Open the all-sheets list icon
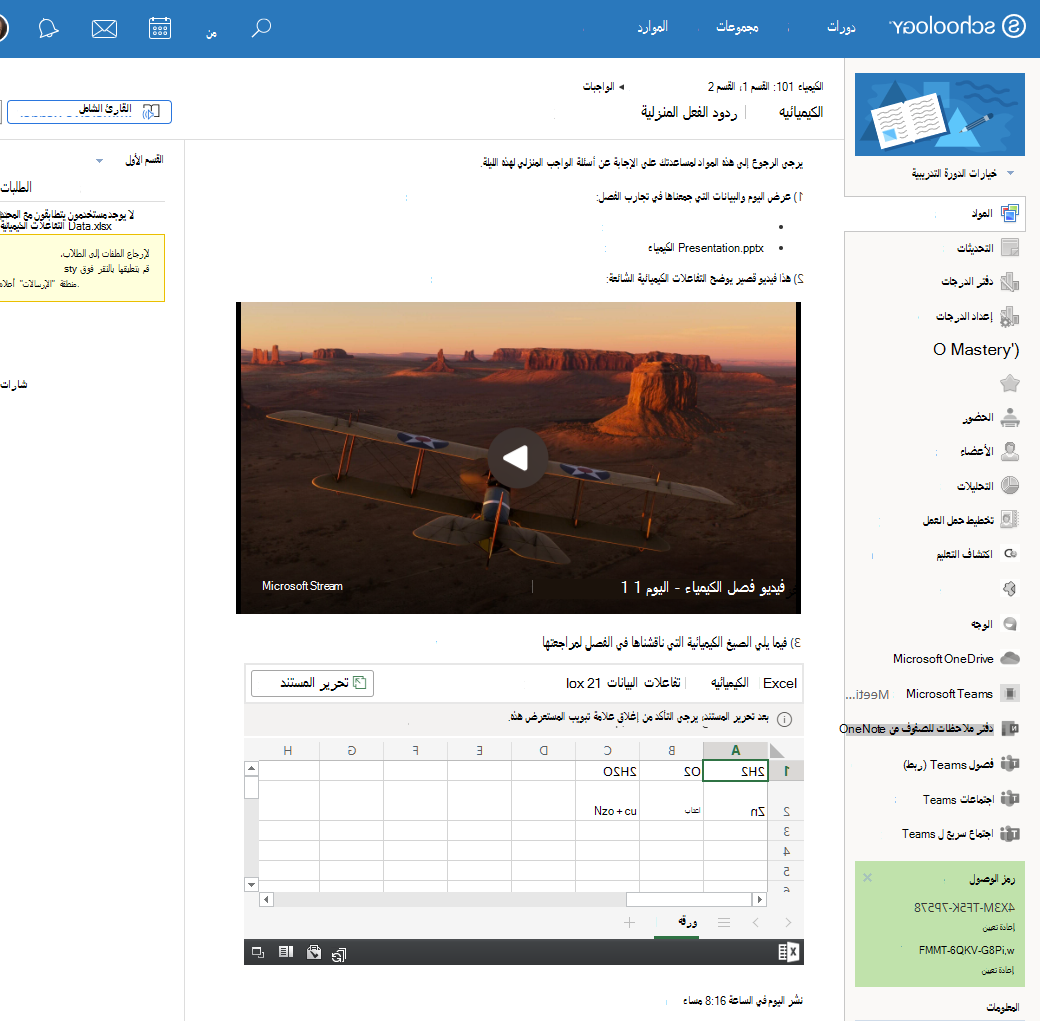The width and height of the screenshot is (1040, 1021). tap(724, 922)
